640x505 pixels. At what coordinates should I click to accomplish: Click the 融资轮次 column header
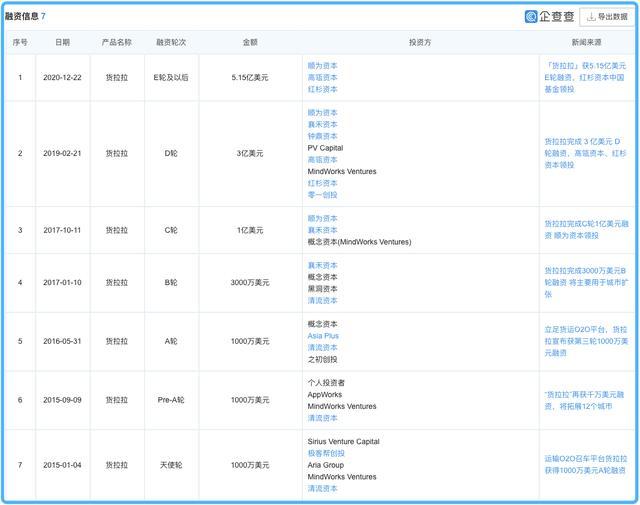pyautogui.click(x=171, y=42)
